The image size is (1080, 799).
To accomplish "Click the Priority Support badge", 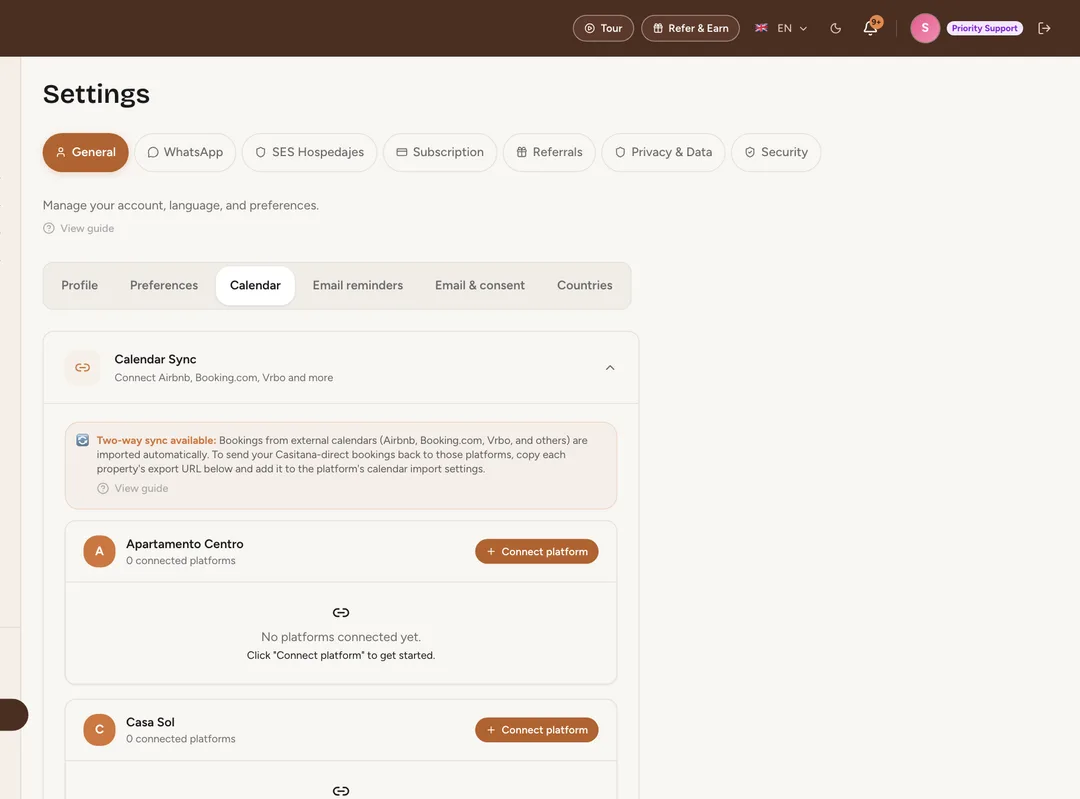I will click(985, 28).
